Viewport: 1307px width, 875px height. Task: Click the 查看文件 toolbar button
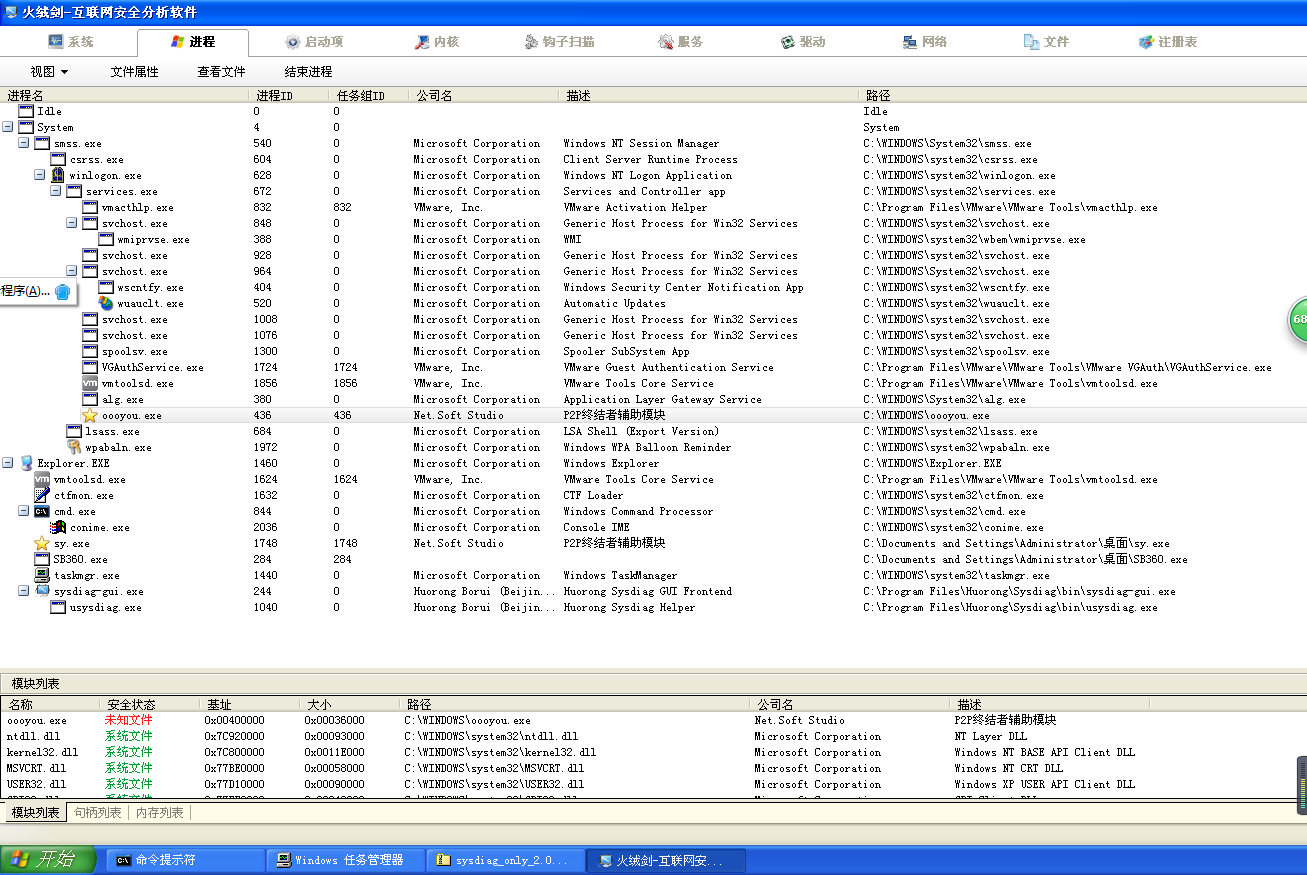coord(221,72)
